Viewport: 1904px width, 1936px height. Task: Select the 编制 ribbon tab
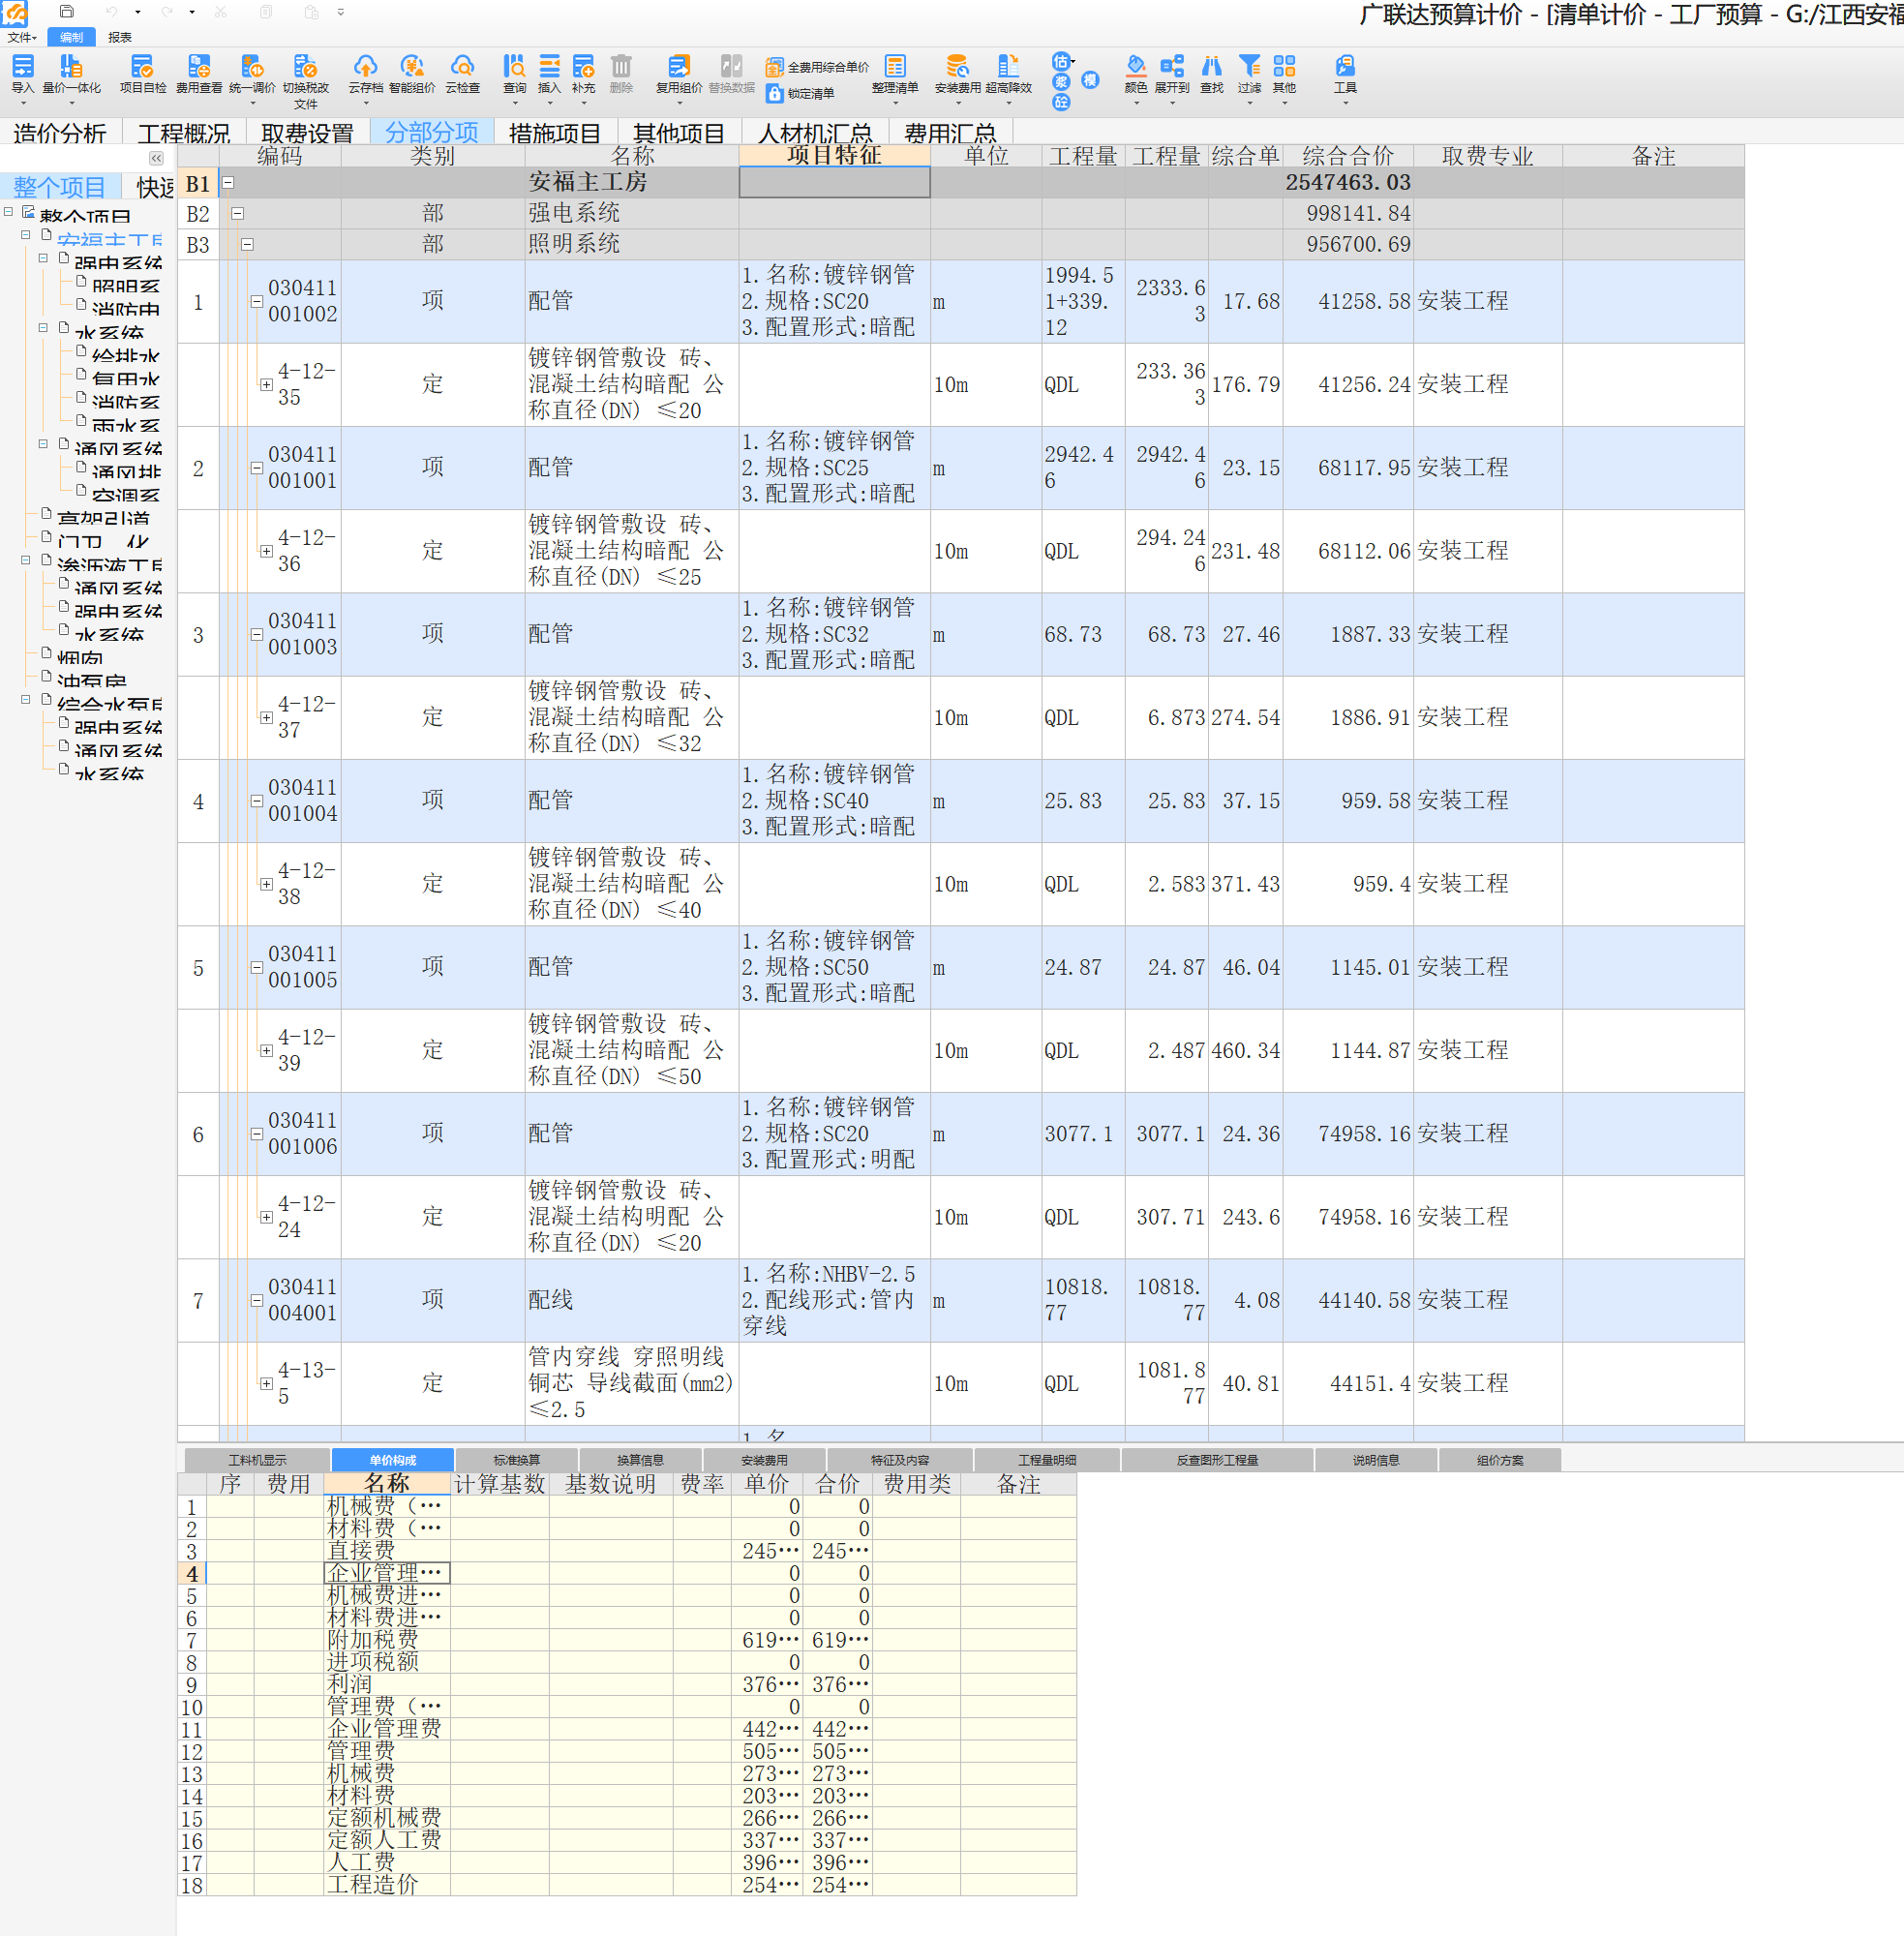[x=71, y=37]
